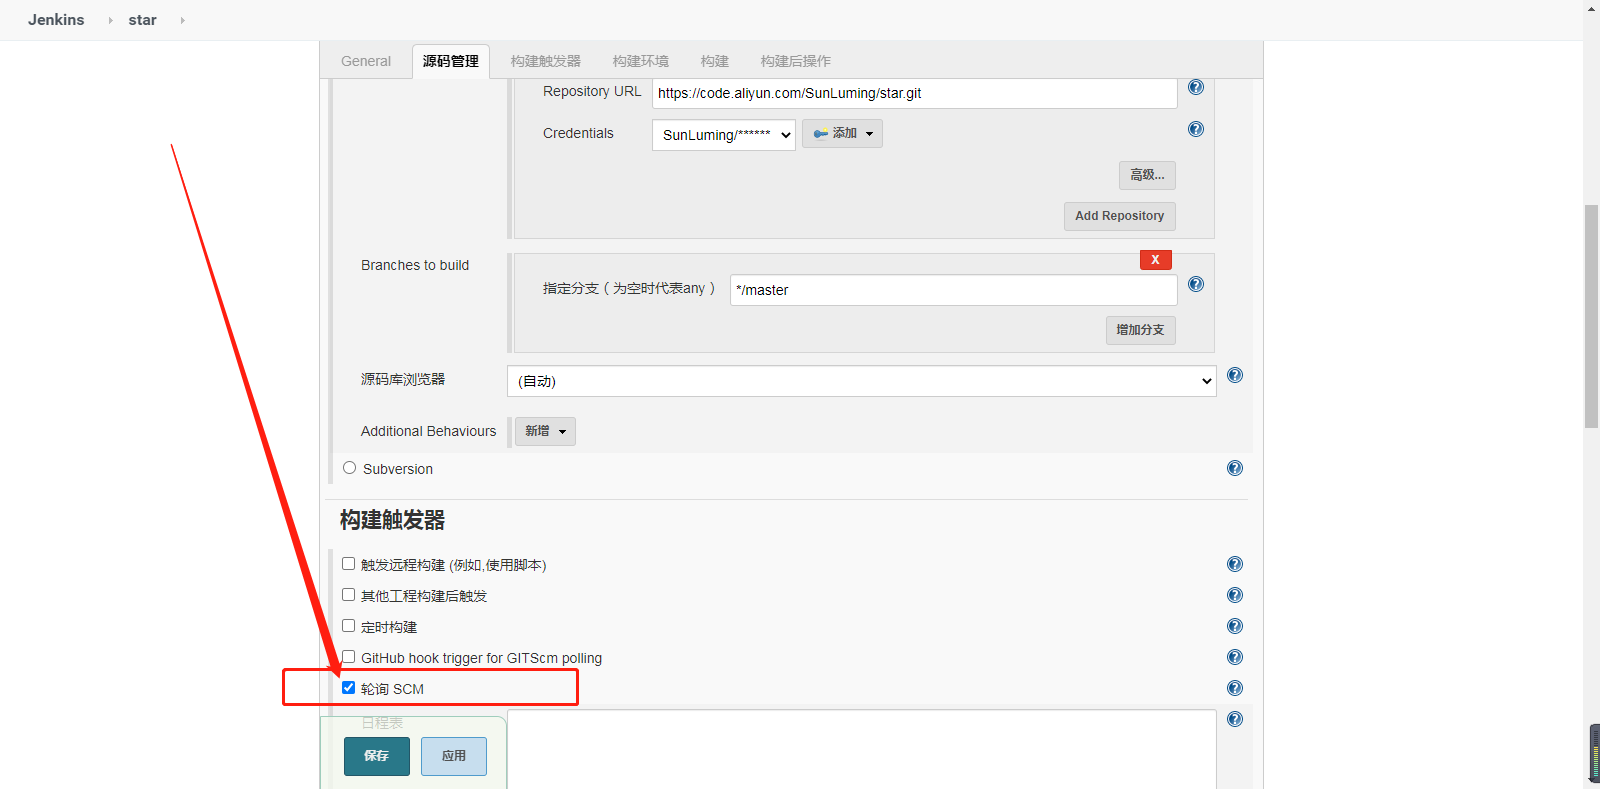Open help for GitHub hook trigger
The width and height of the screenshot is (1600, 789).
click(x=1235, y=657)
